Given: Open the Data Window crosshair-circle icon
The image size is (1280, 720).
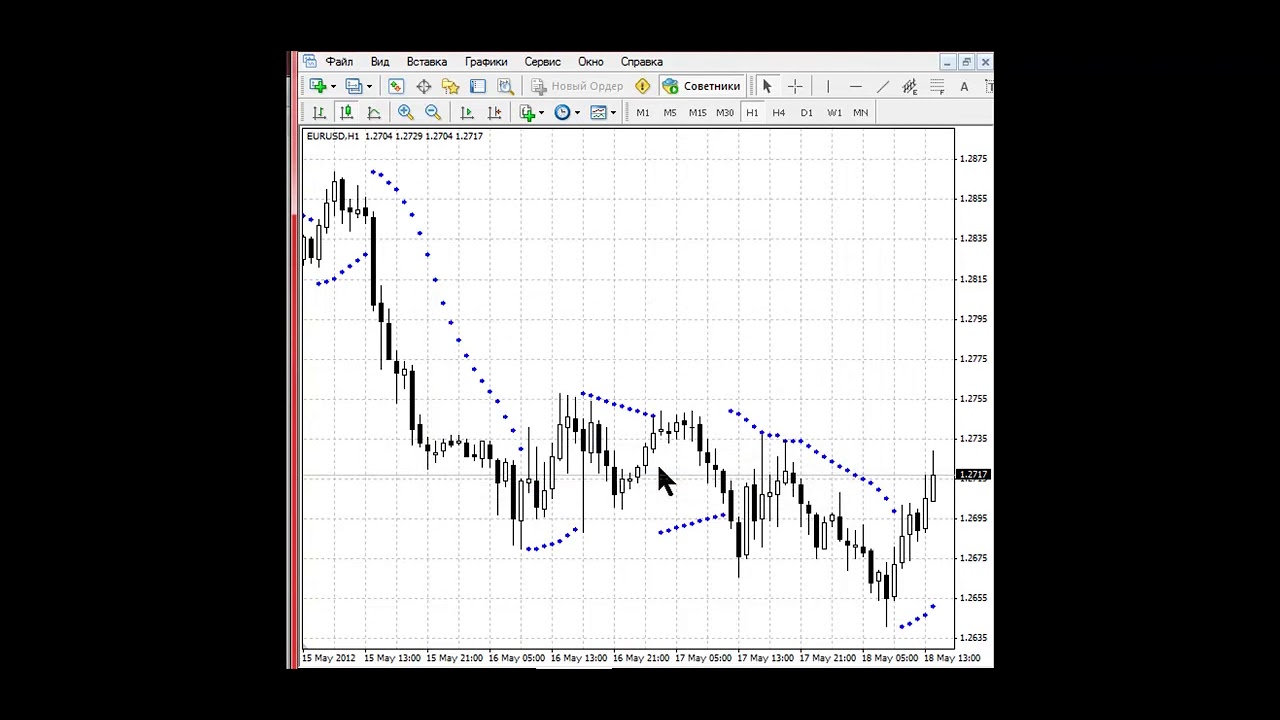Looking at the screenshot, I should [423, 87].
